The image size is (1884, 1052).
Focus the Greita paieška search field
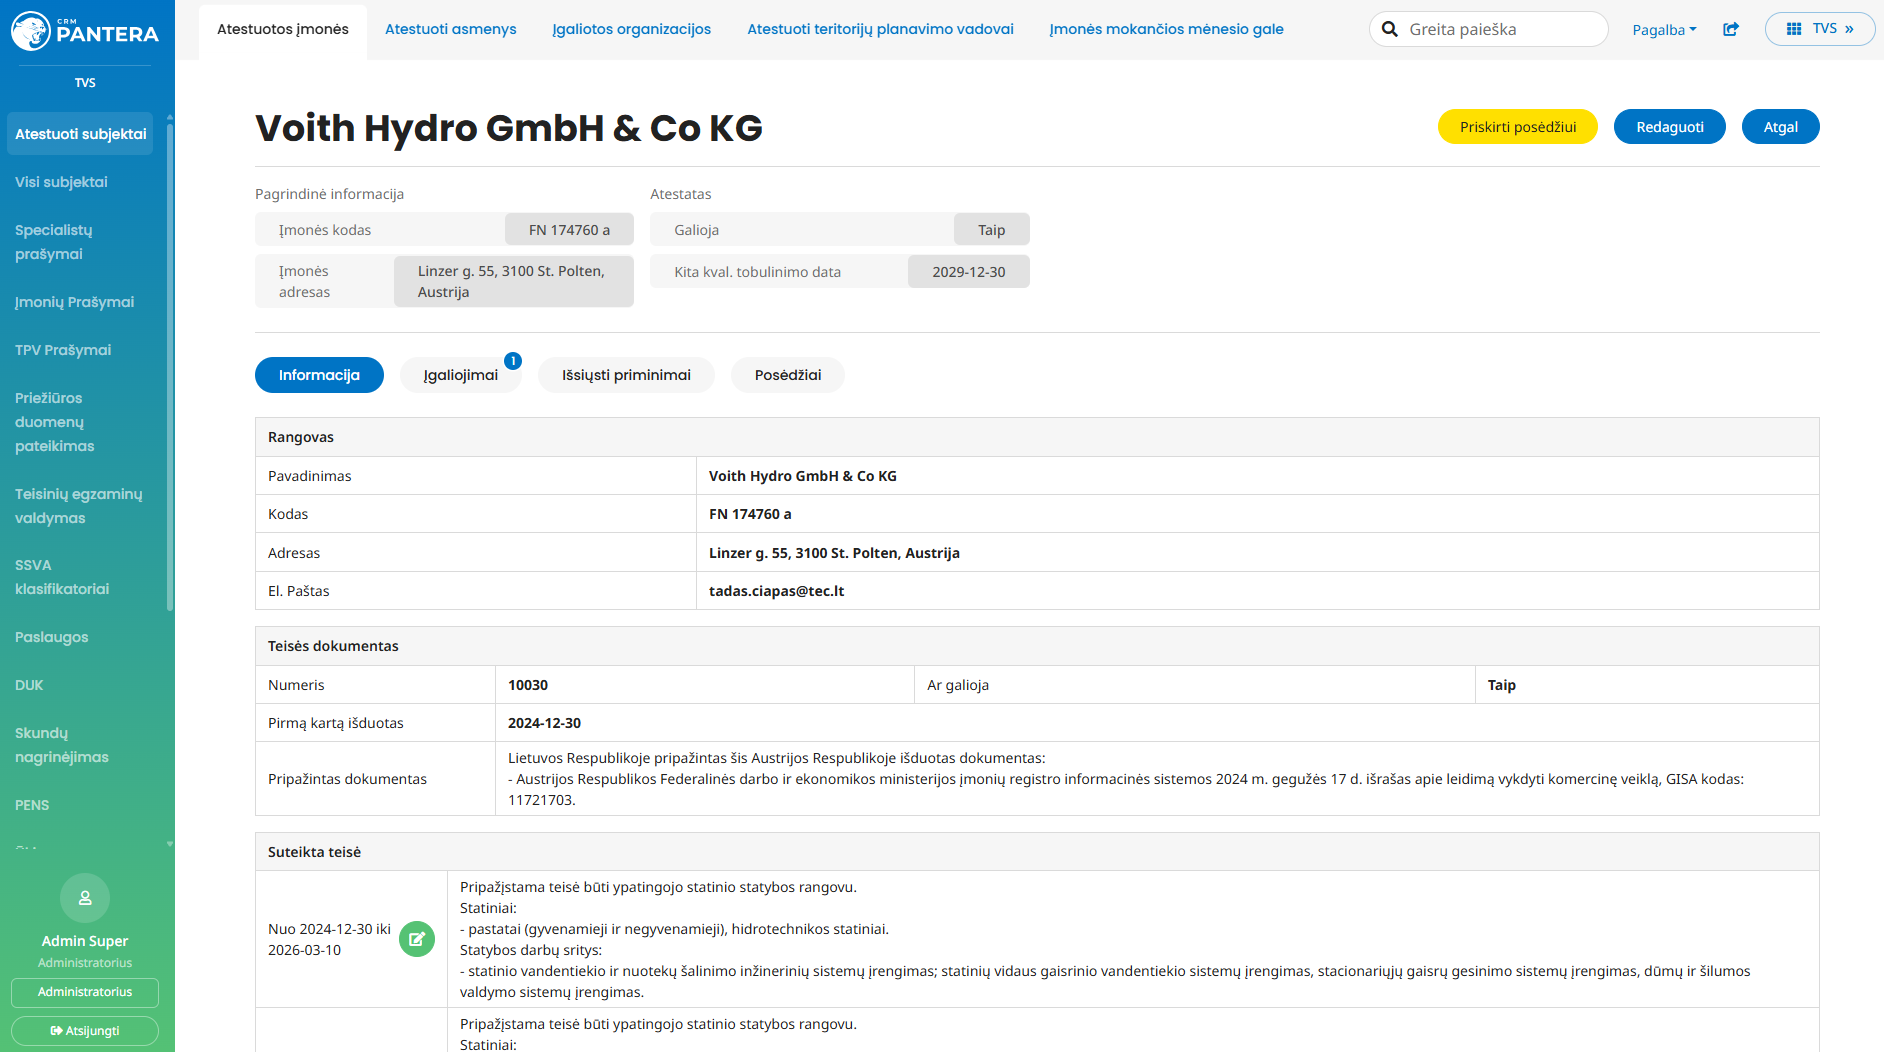click(1489, 29)
